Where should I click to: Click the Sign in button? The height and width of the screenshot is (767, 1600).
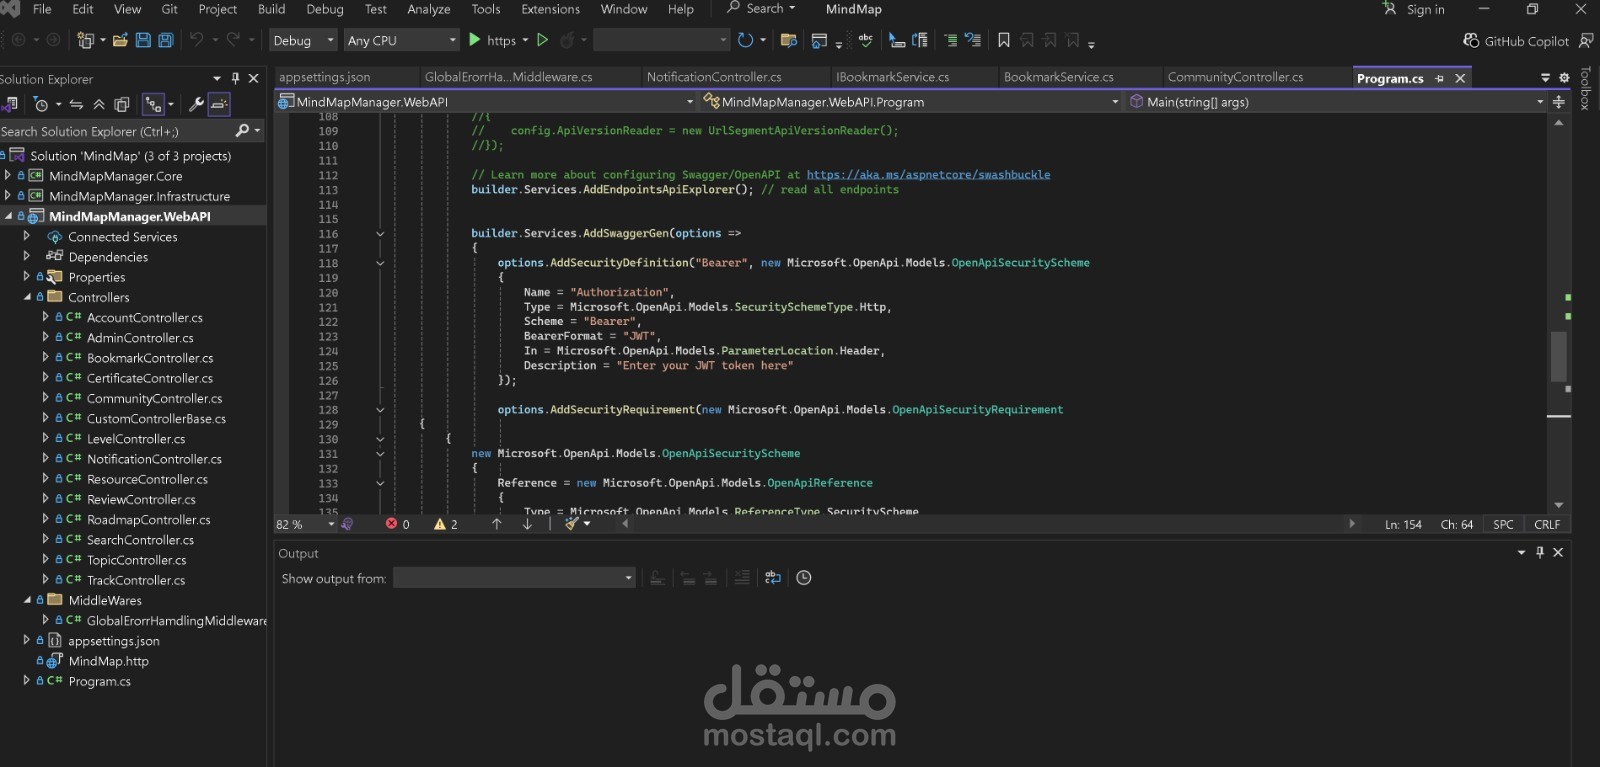pos(1414,9)
